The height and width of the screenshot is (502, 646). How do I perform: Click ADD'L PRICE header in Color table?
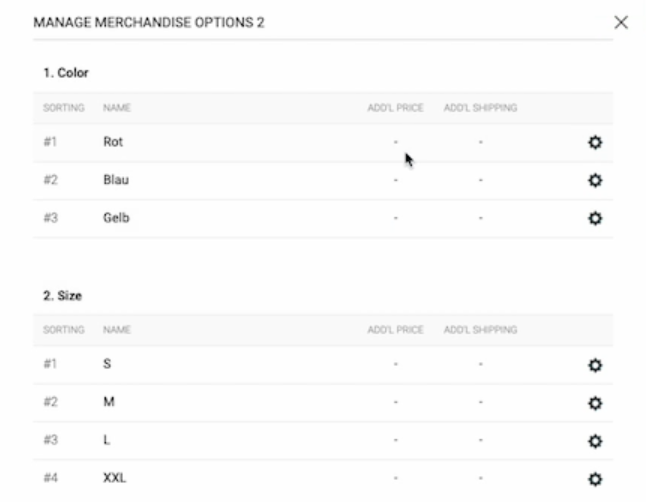click(396, 107)
